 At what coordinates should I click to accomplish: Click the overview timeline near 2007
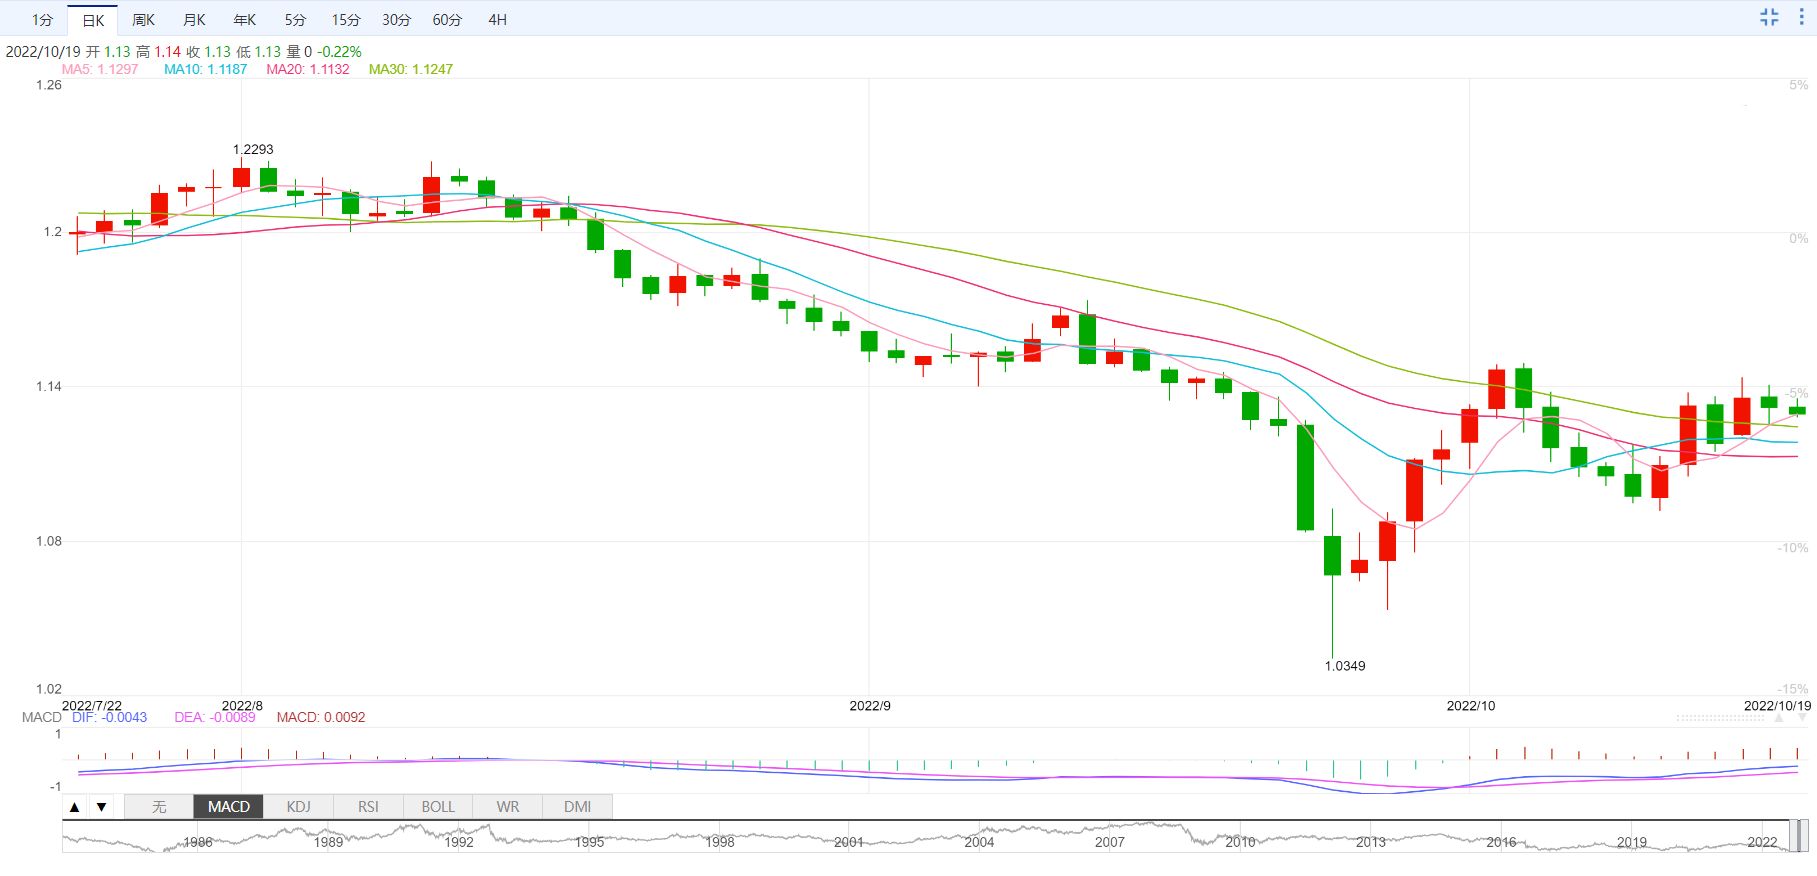(x=1109, y=842)
